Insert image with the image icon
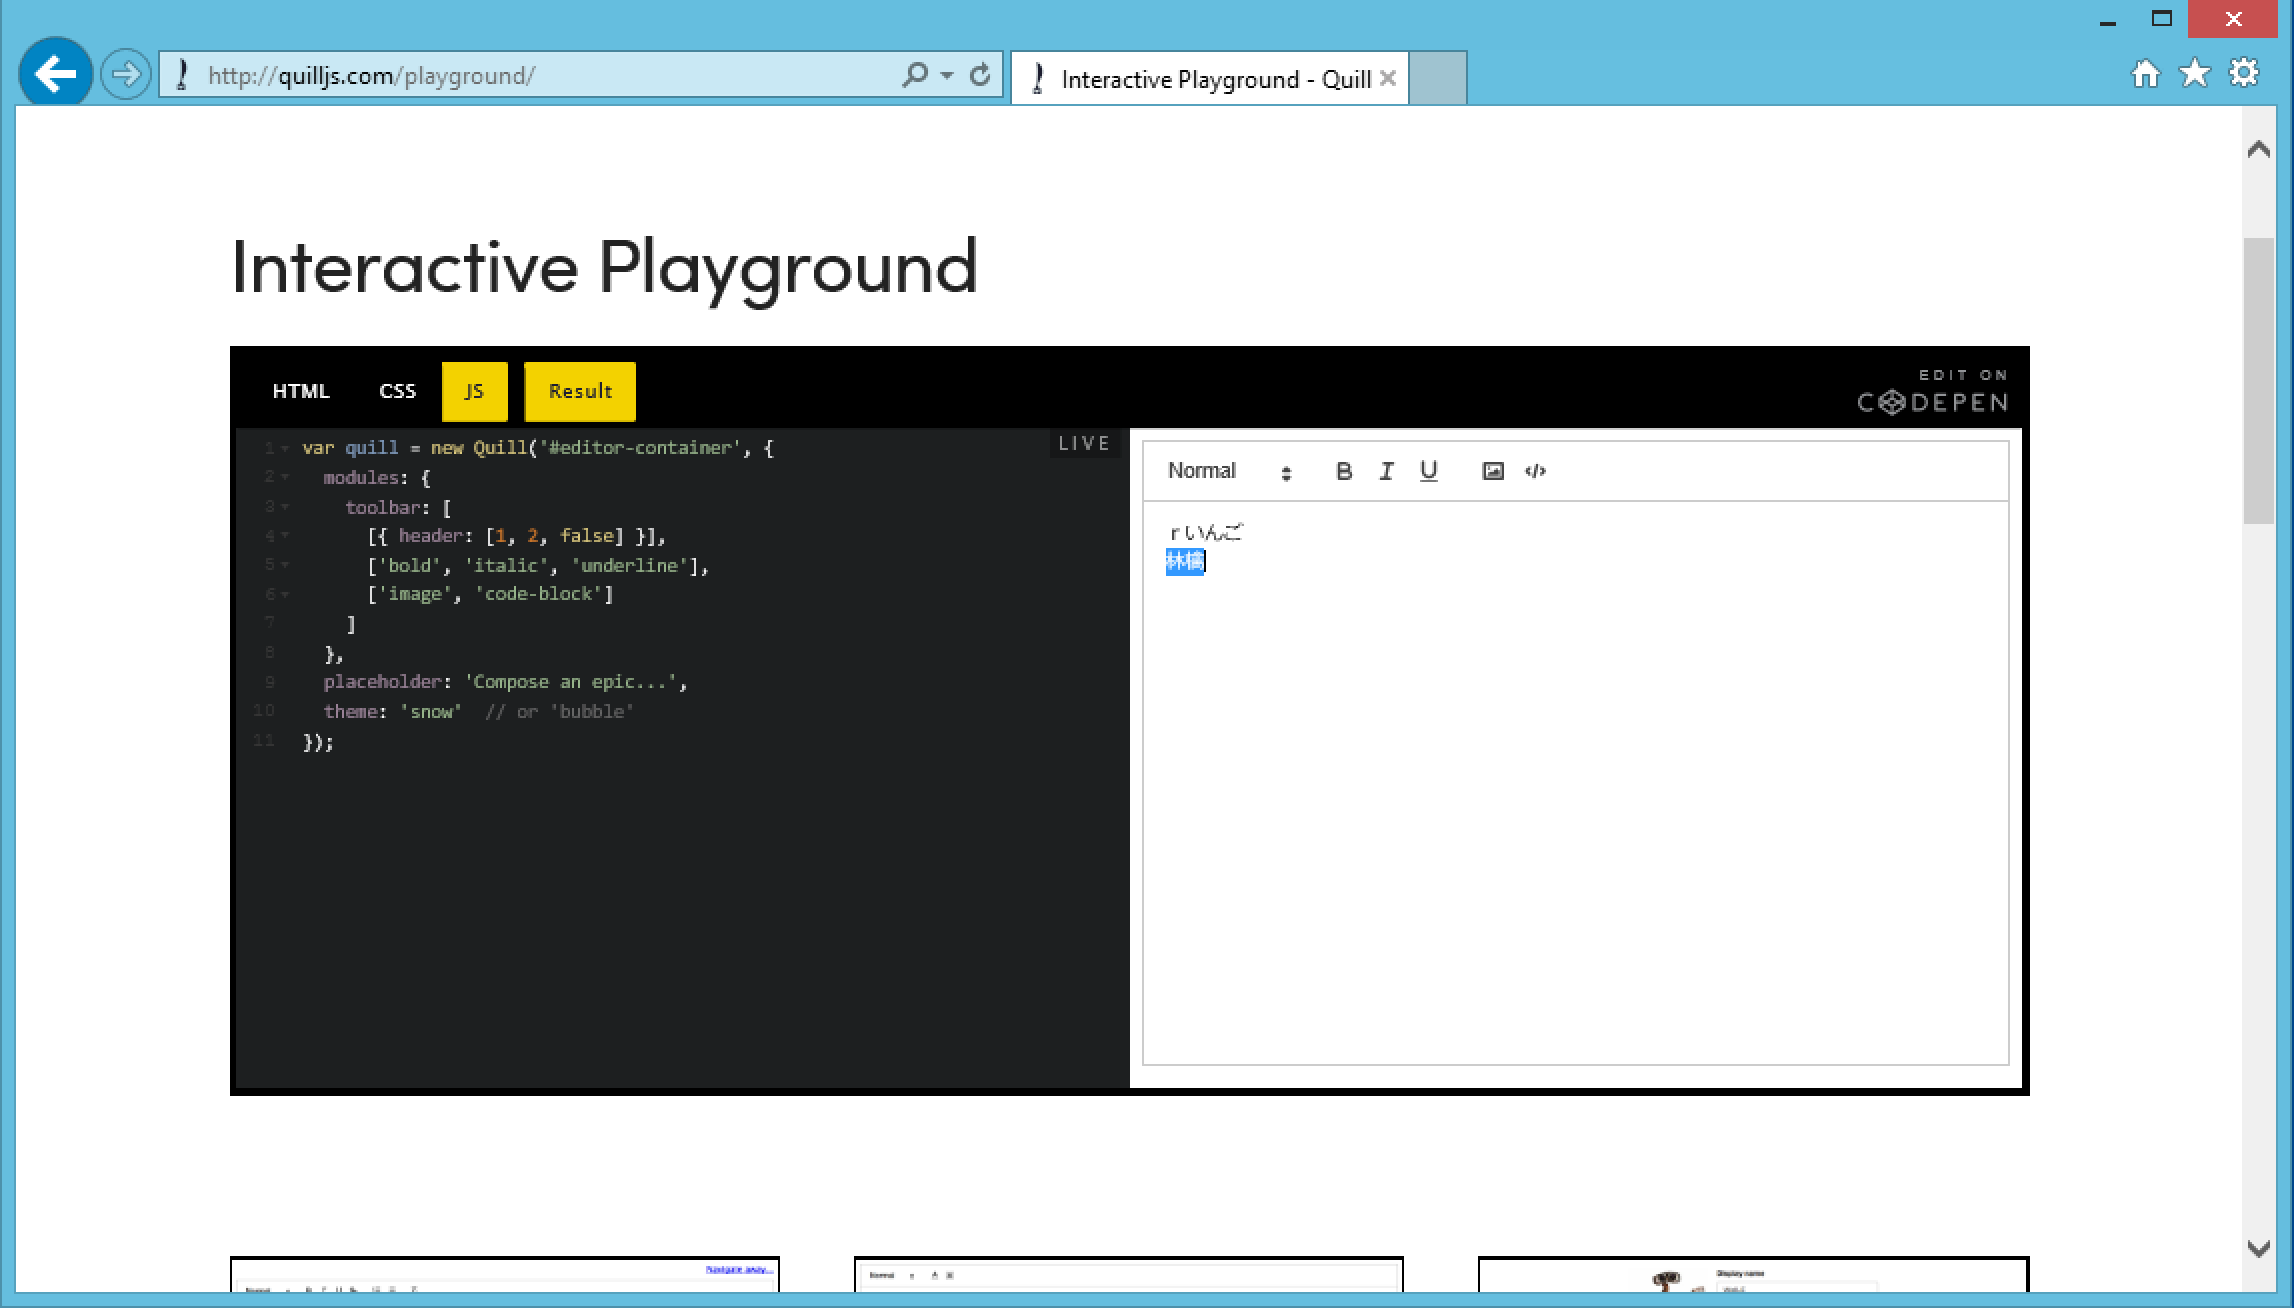Viewport: 2294px width, 1308px height. click(x=1493, y=471)
